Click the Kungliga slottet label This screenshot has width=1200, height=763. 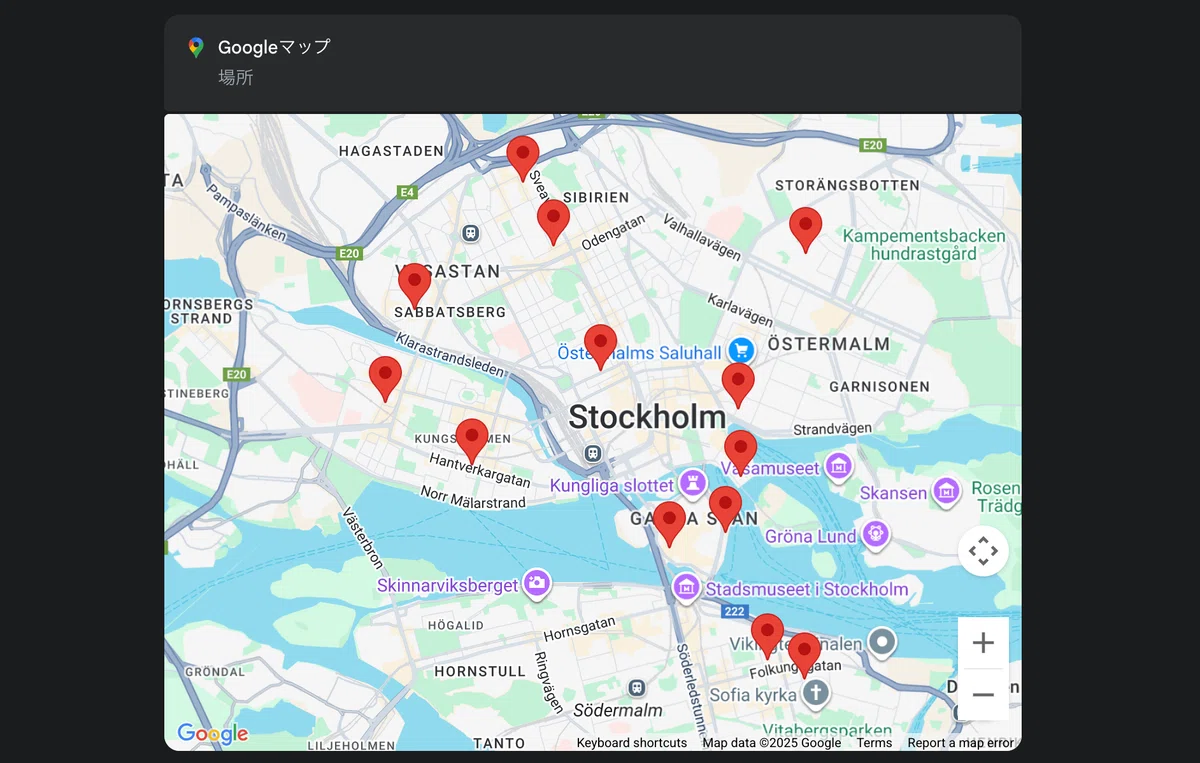tap(612, 485)
